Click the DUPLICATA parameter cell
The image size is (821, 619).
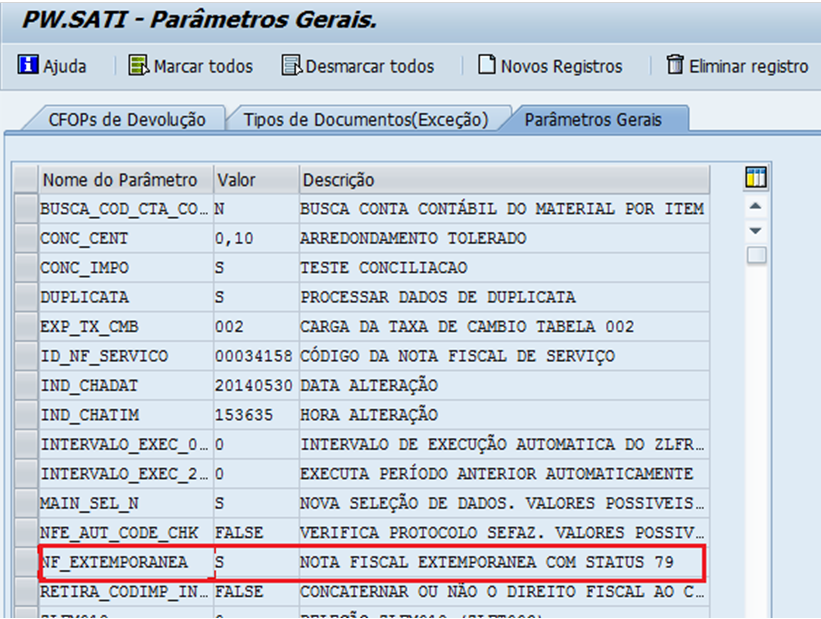tap(126, 297)
